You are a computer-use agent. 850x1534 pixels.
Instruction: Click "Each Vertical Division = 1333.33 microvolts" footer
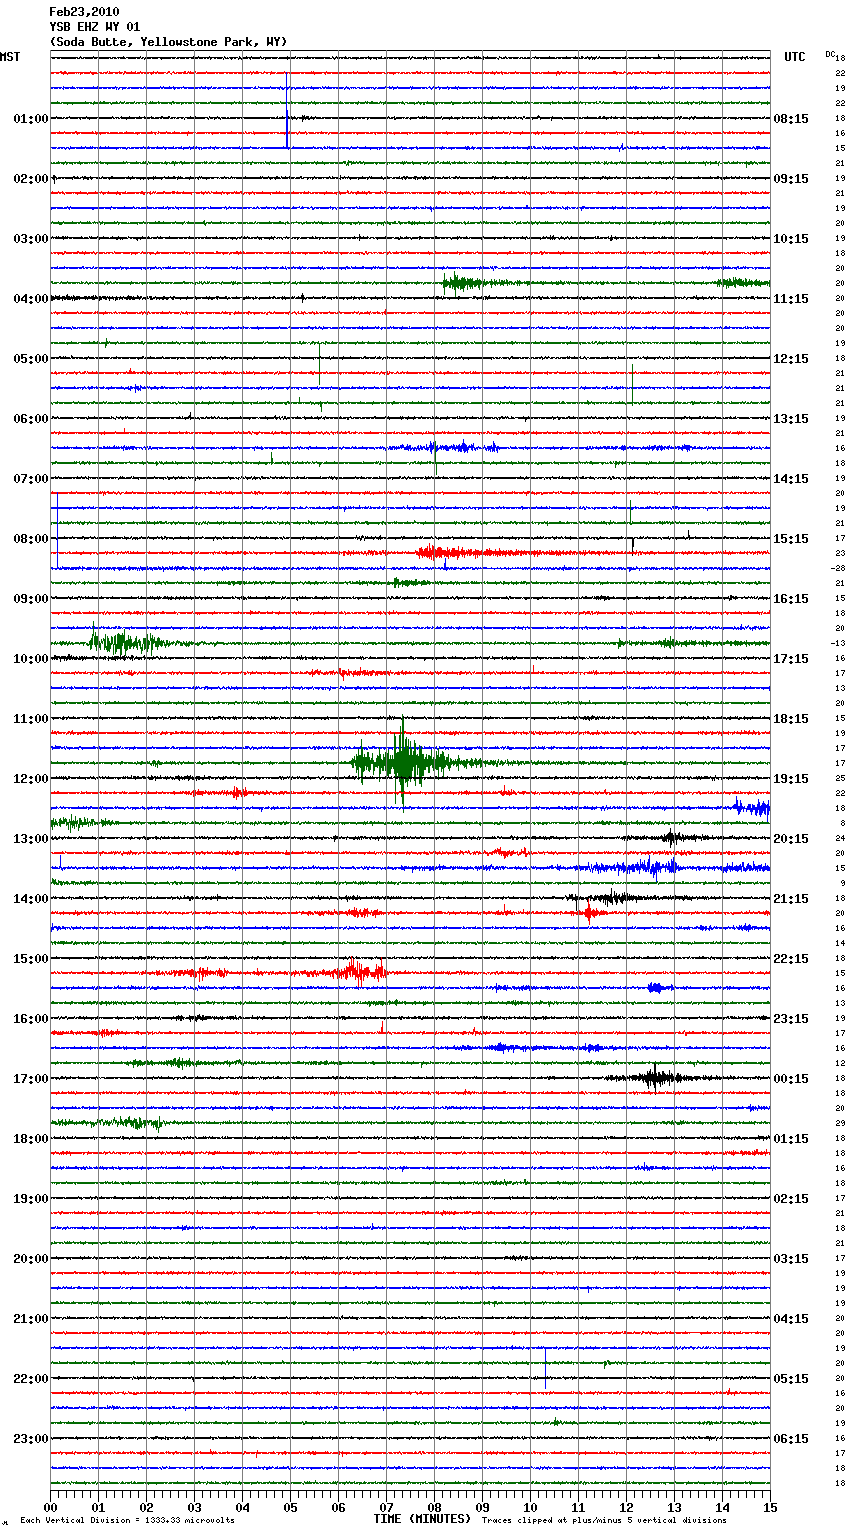coord(128,1521)
